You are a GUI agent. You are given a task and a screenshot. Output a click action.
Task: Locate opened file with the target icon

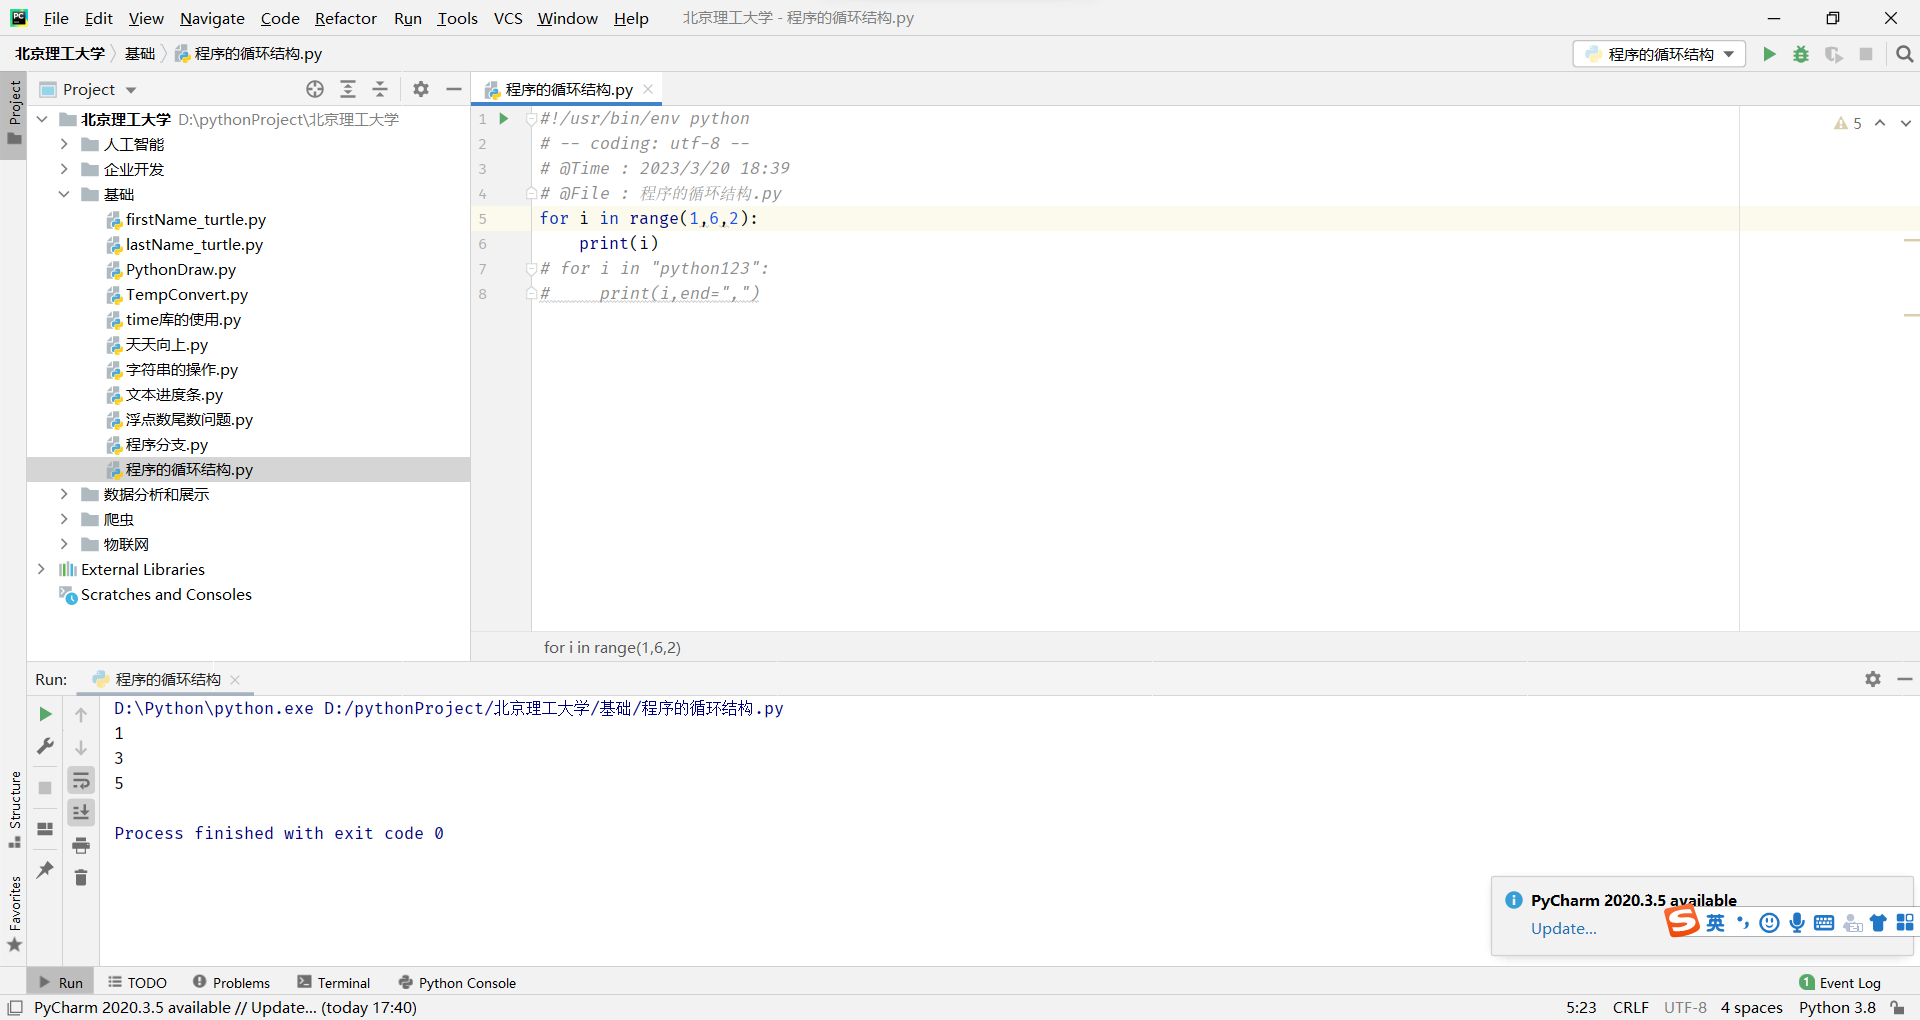[x=315, y=89]
